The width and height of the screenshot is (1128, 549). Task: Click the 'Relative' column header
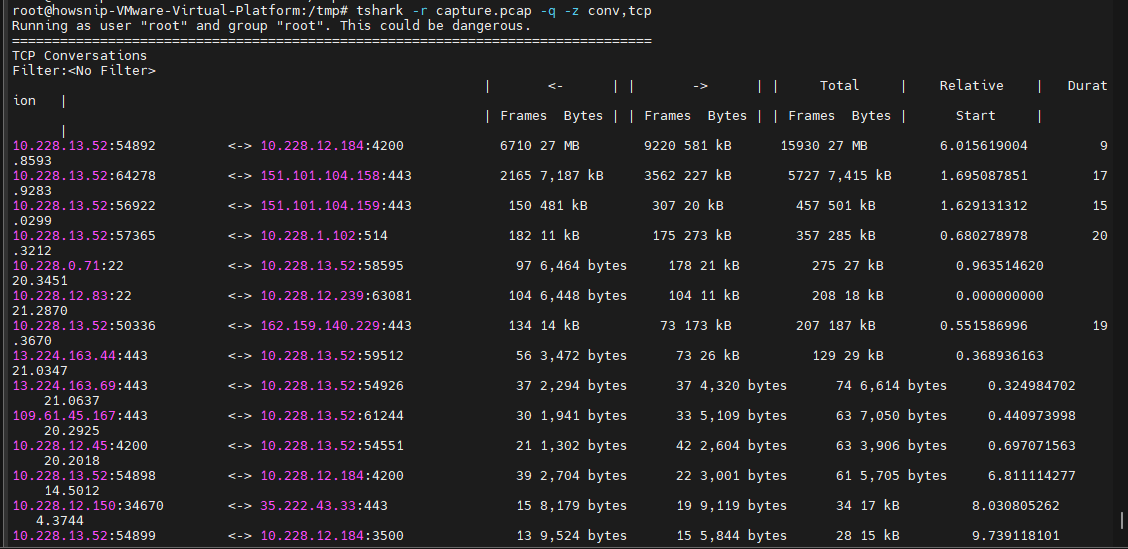pos(971,86)
